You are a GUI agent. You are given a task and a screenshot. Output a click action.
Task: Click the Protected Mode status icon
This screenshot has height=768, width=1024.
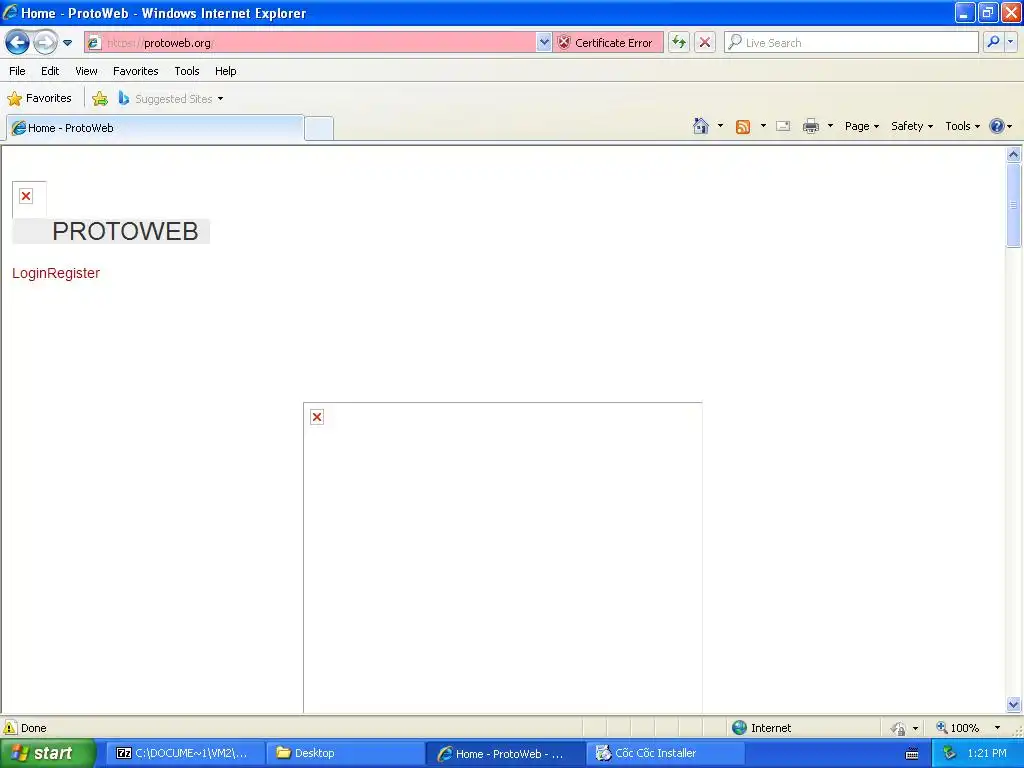(898, 728)
